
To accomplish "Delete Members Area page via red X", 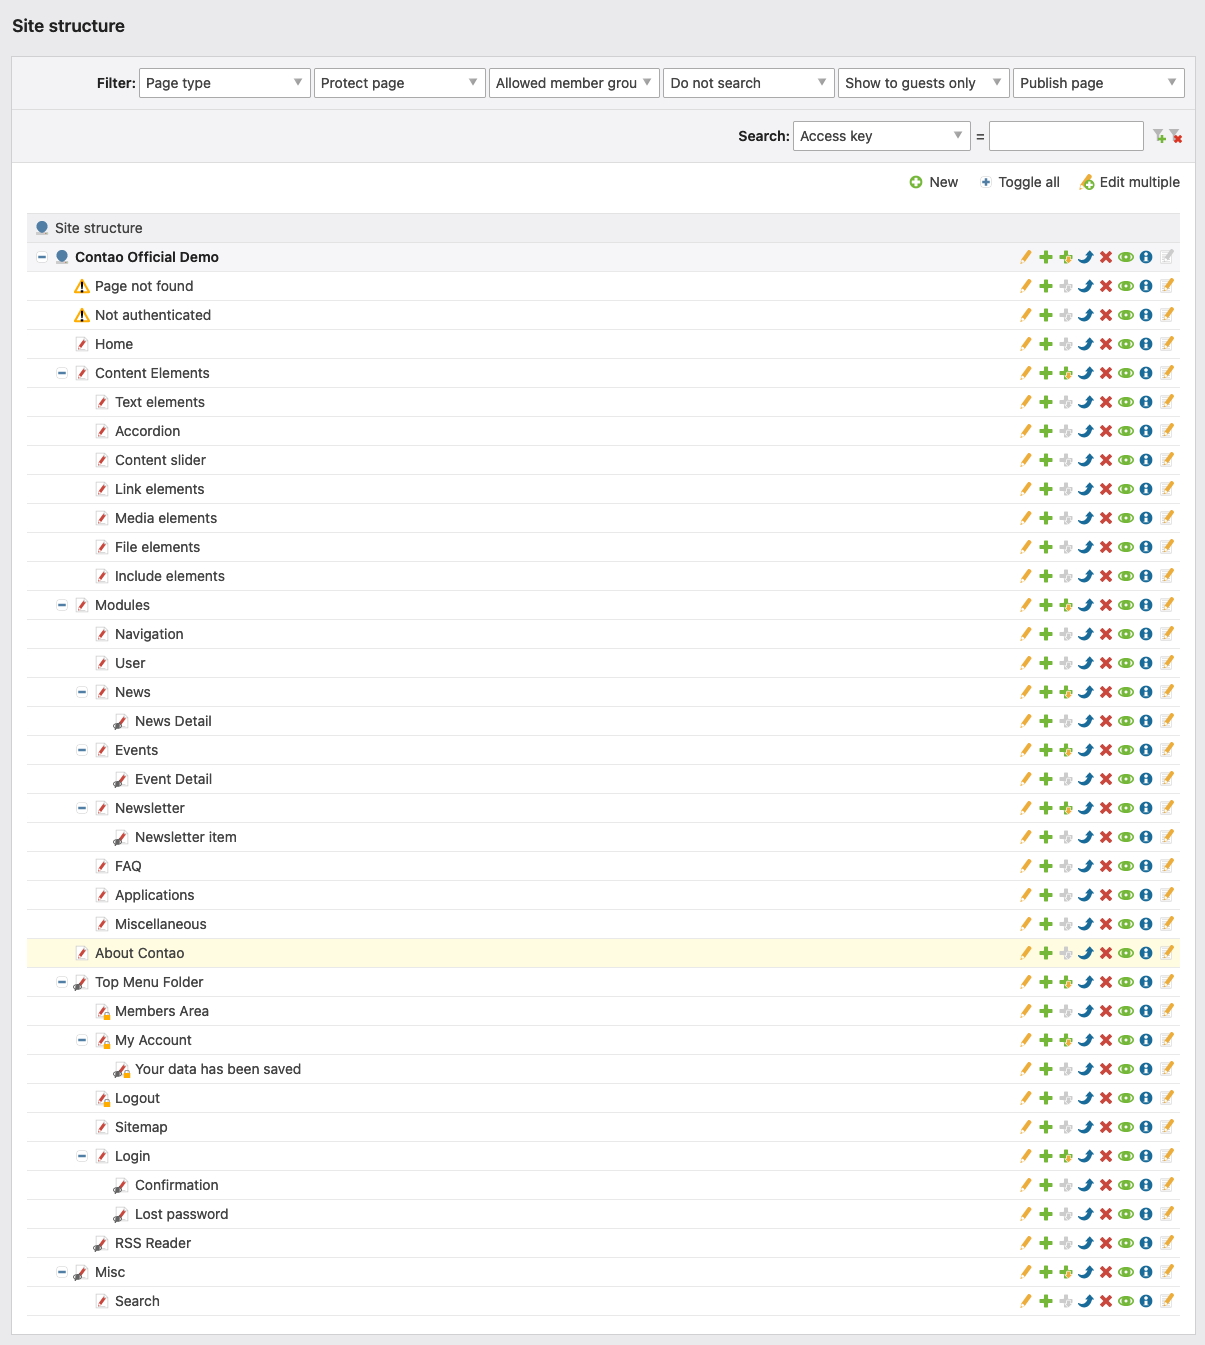I will tap(1106, 1011).
